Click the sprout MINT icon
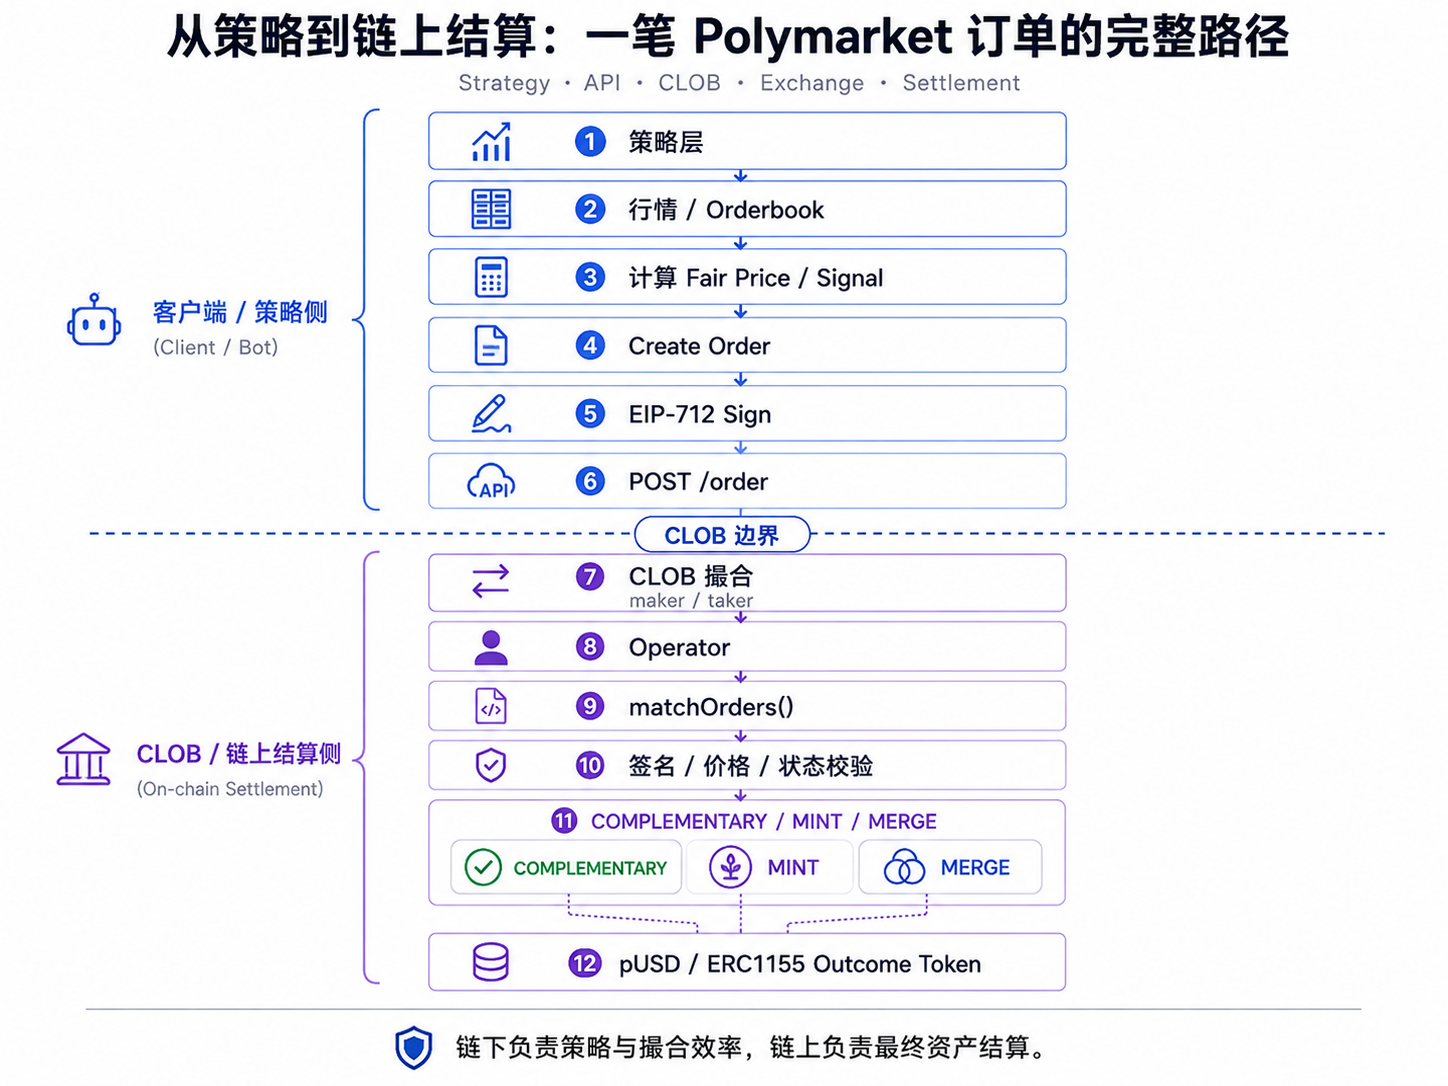 (x=731, y=867)
